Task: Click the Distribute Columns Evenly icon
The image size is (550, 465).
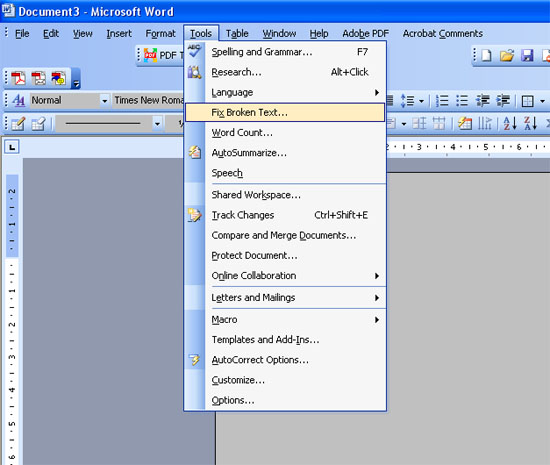Action: pos(438,123)
